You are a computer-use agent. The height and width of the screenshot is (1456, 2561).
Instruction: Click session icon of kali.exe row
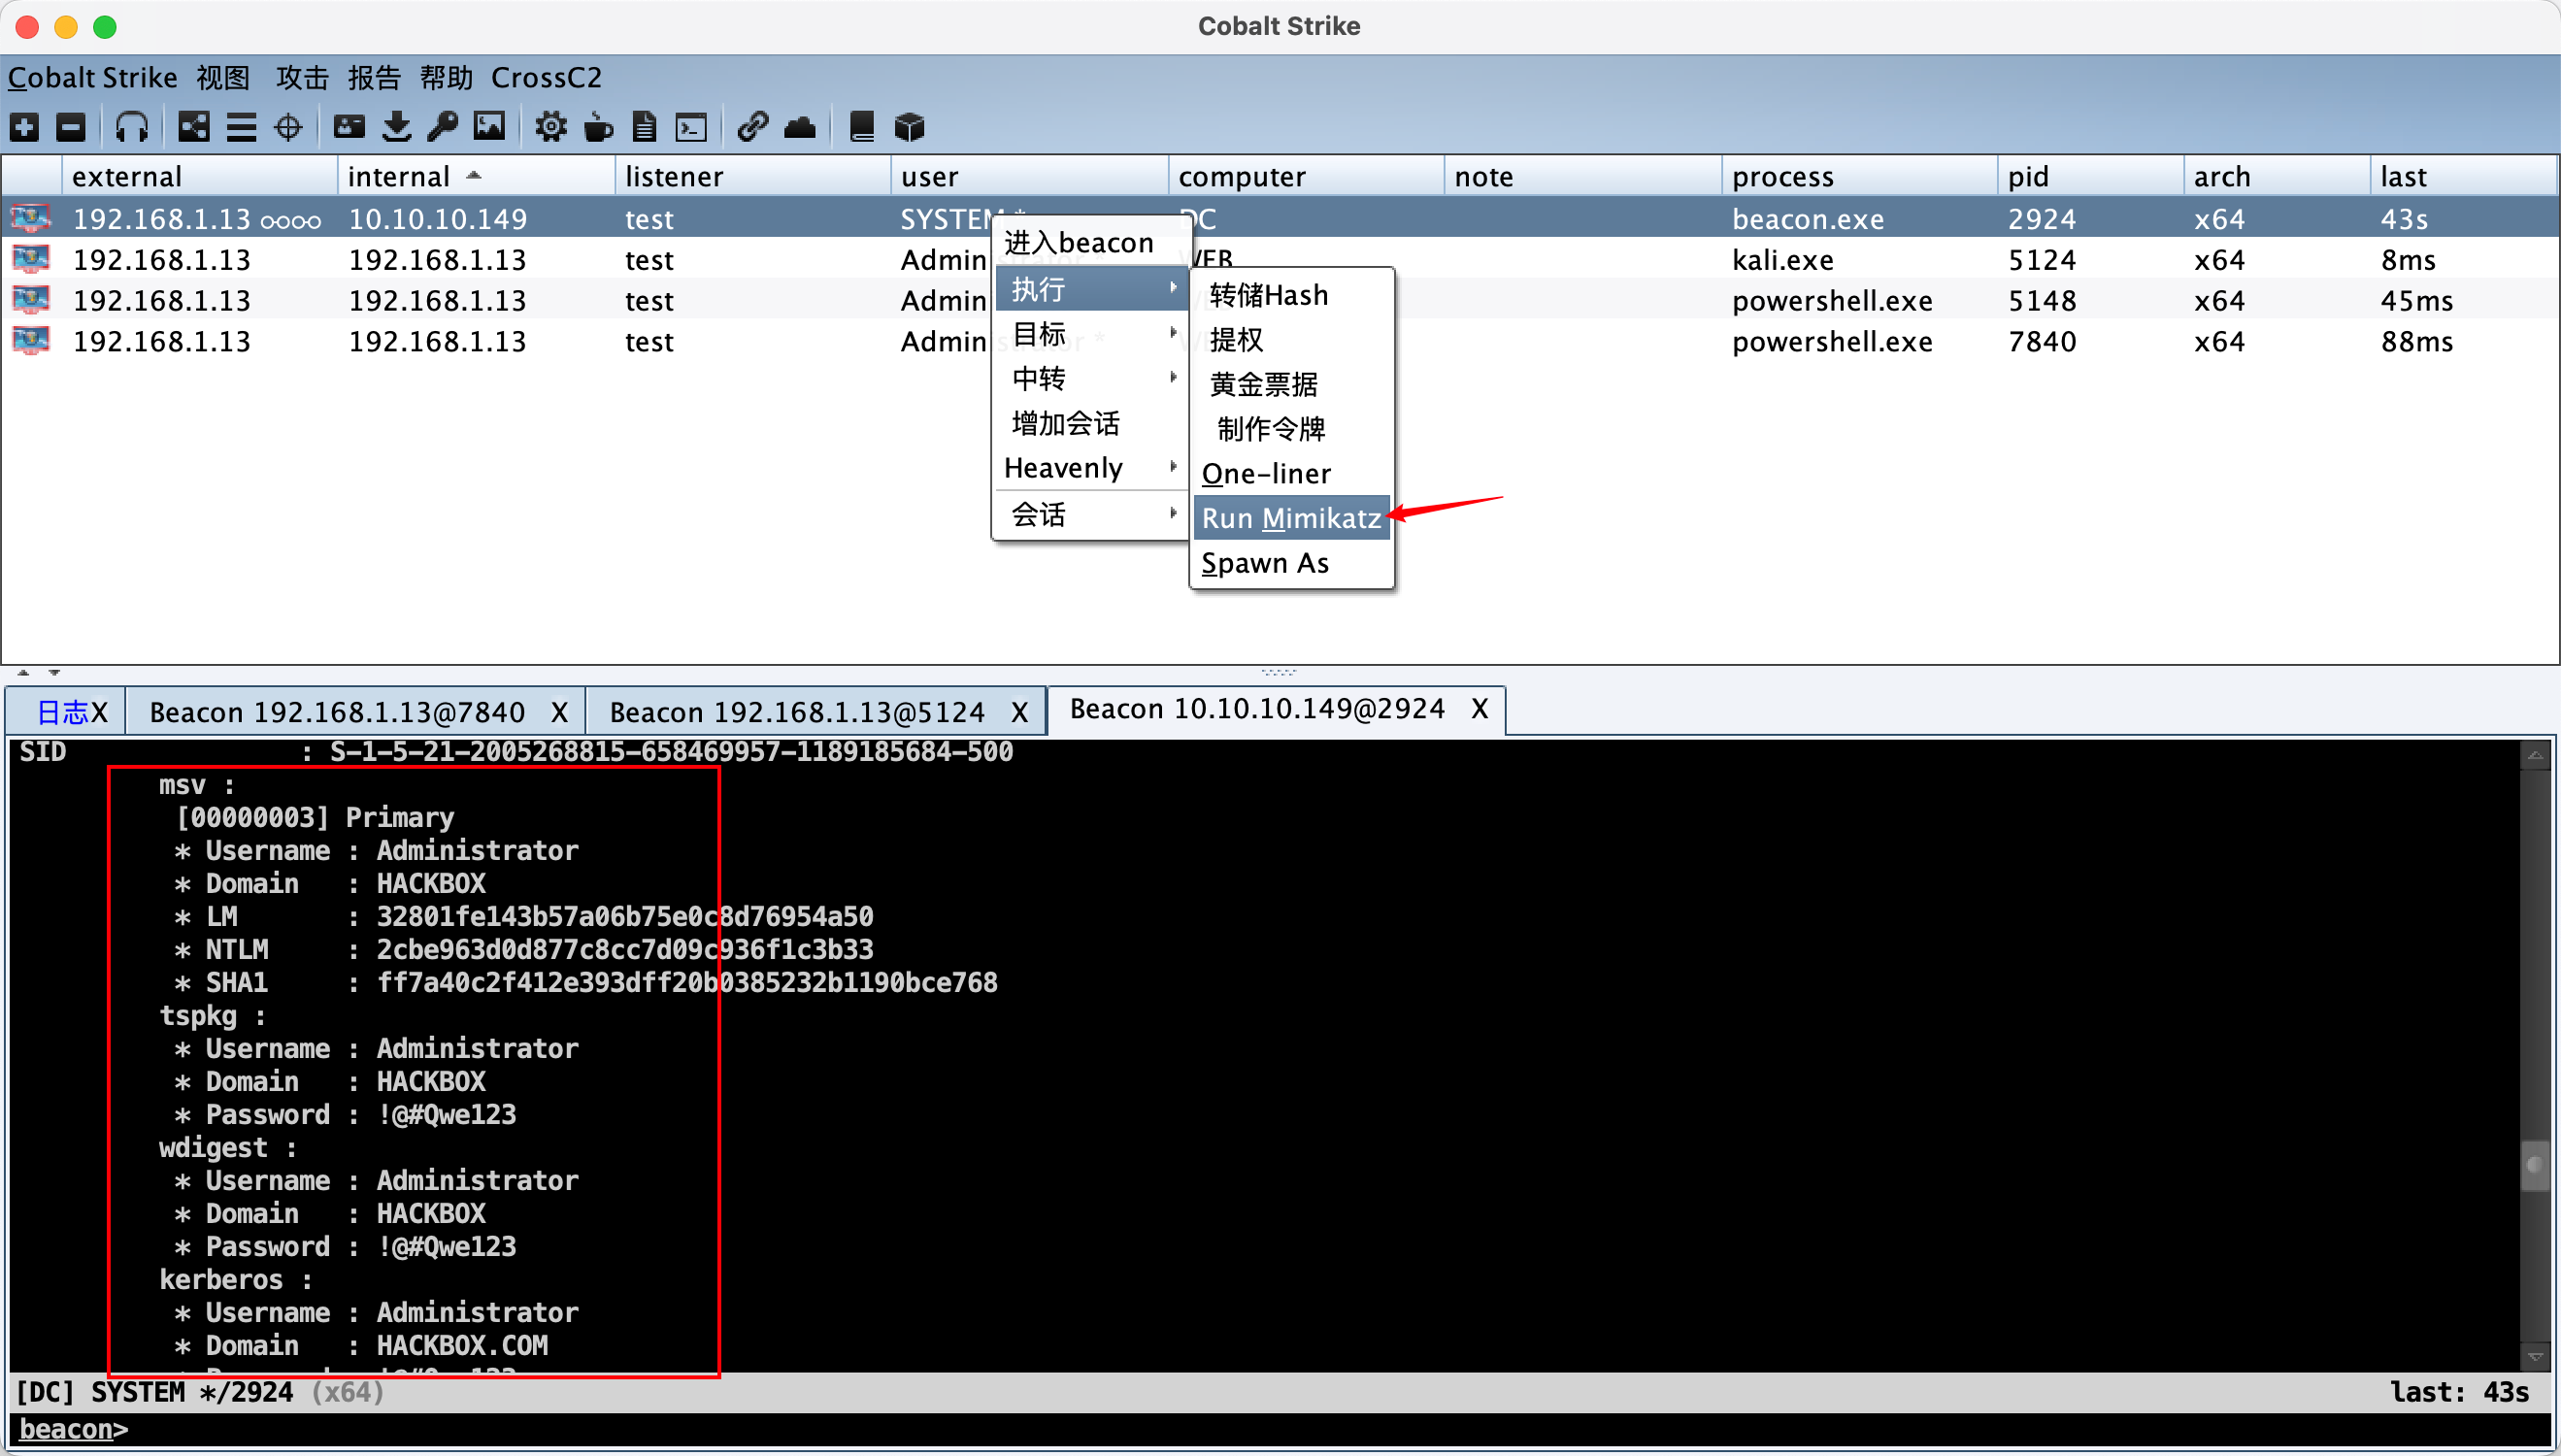(31, 259)
